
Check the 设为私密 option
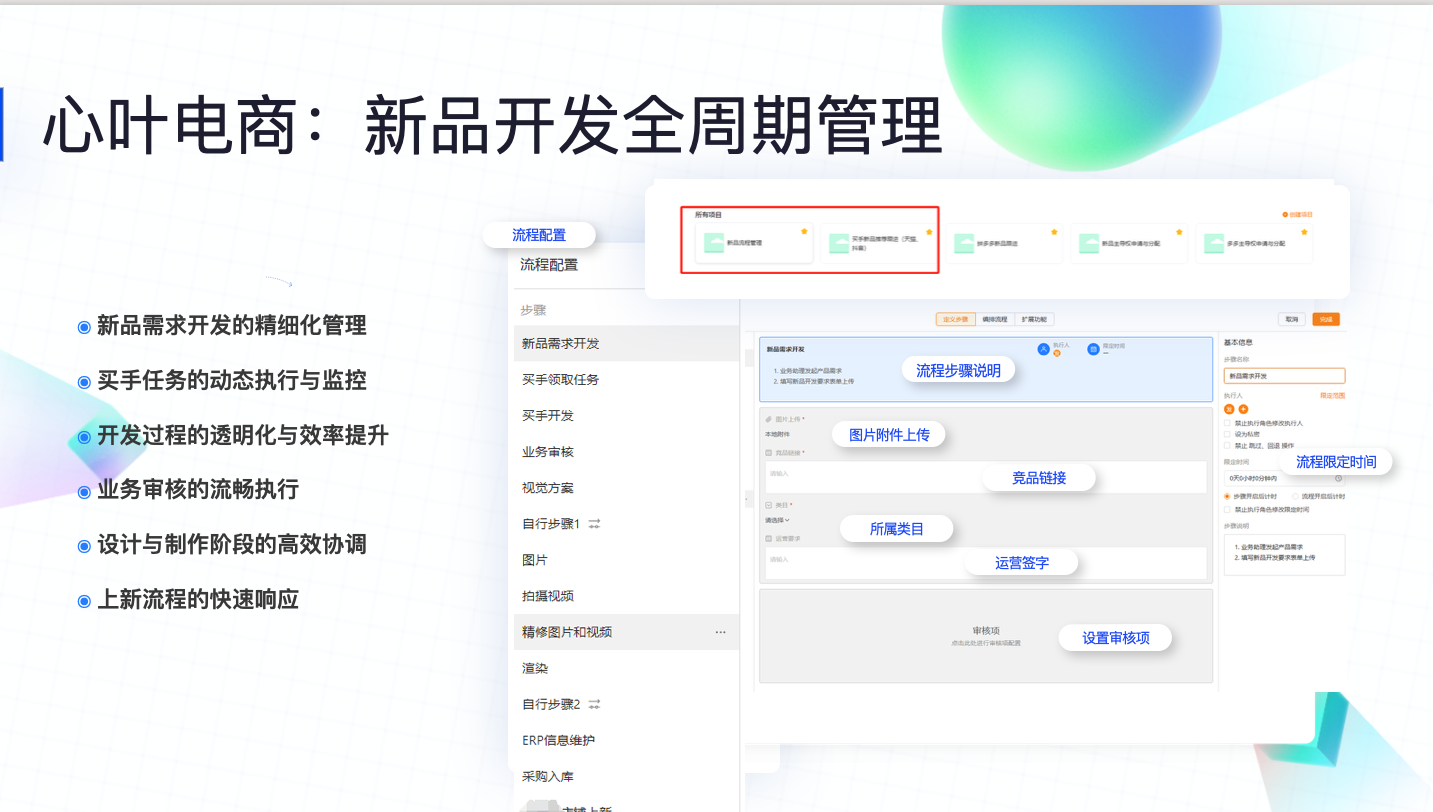[x=1227, y=434]
